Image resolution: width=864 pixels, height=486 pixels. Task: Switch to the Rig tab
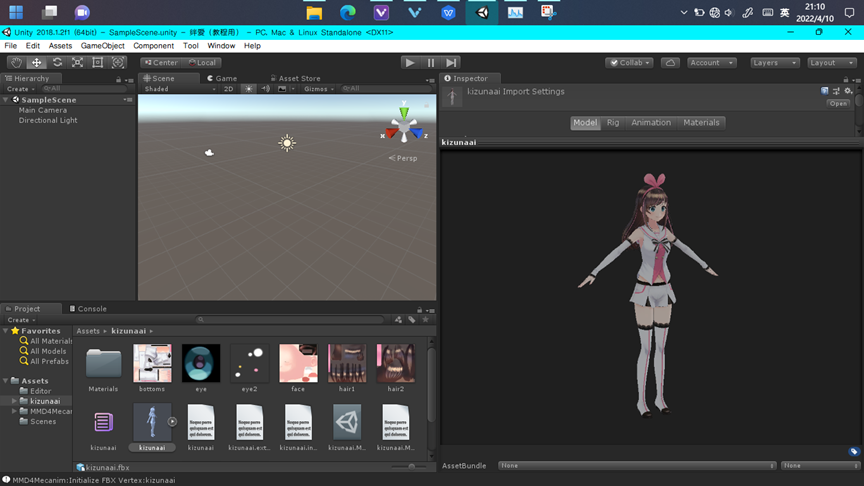click(x=613, y=123)
